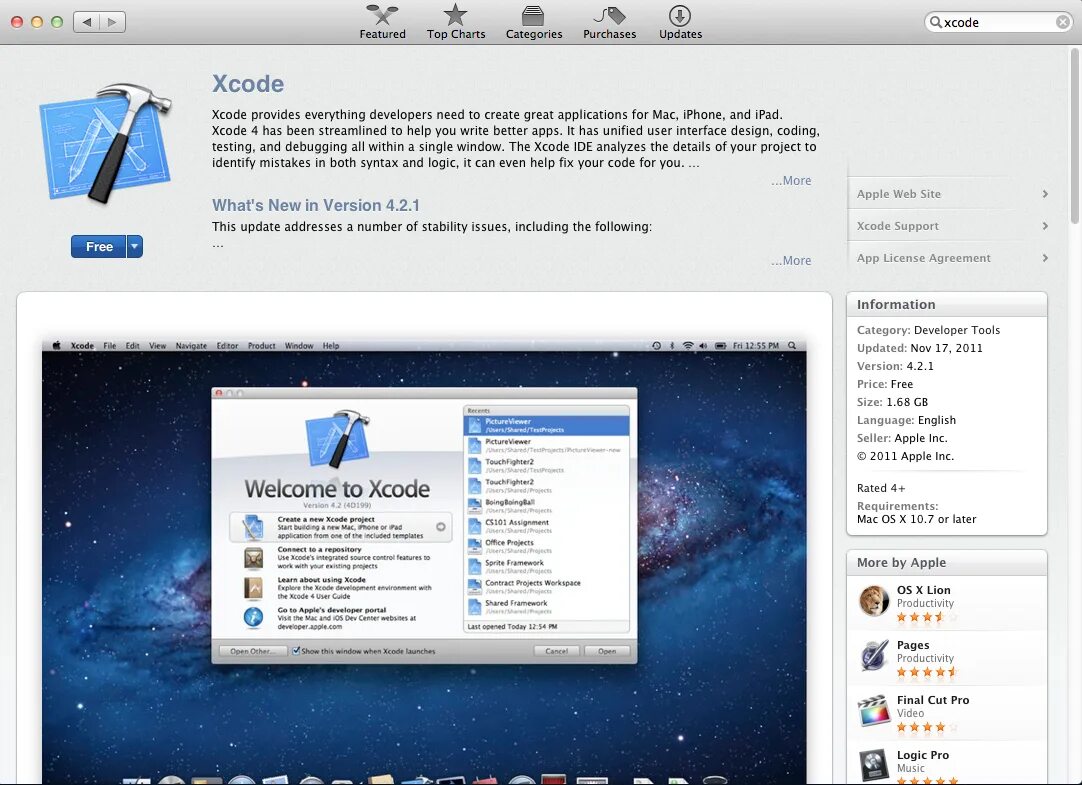Toggle Show this window when Xcode launches
Image resolution: width=1082 pixels, height=785 pixels.
tap(295, 650)
